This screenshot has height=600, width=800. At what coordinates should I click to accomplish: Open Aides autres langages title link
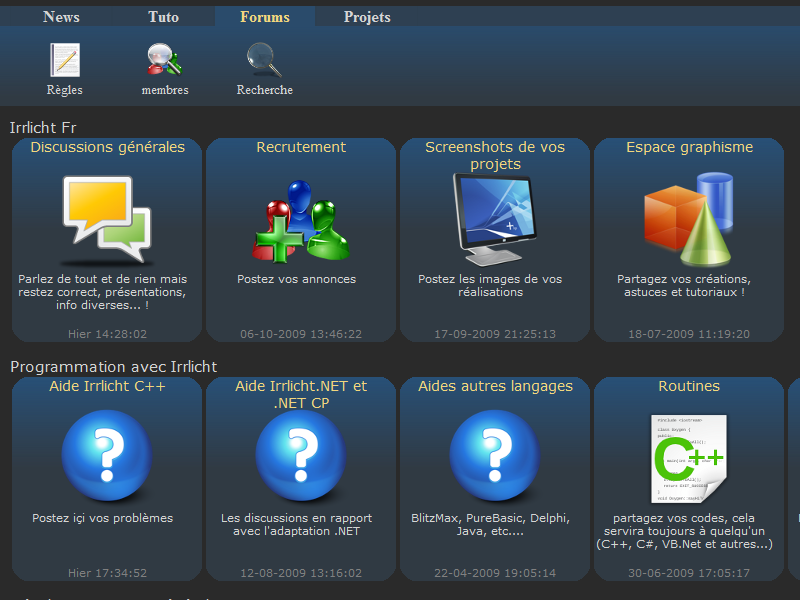point(495,386)
